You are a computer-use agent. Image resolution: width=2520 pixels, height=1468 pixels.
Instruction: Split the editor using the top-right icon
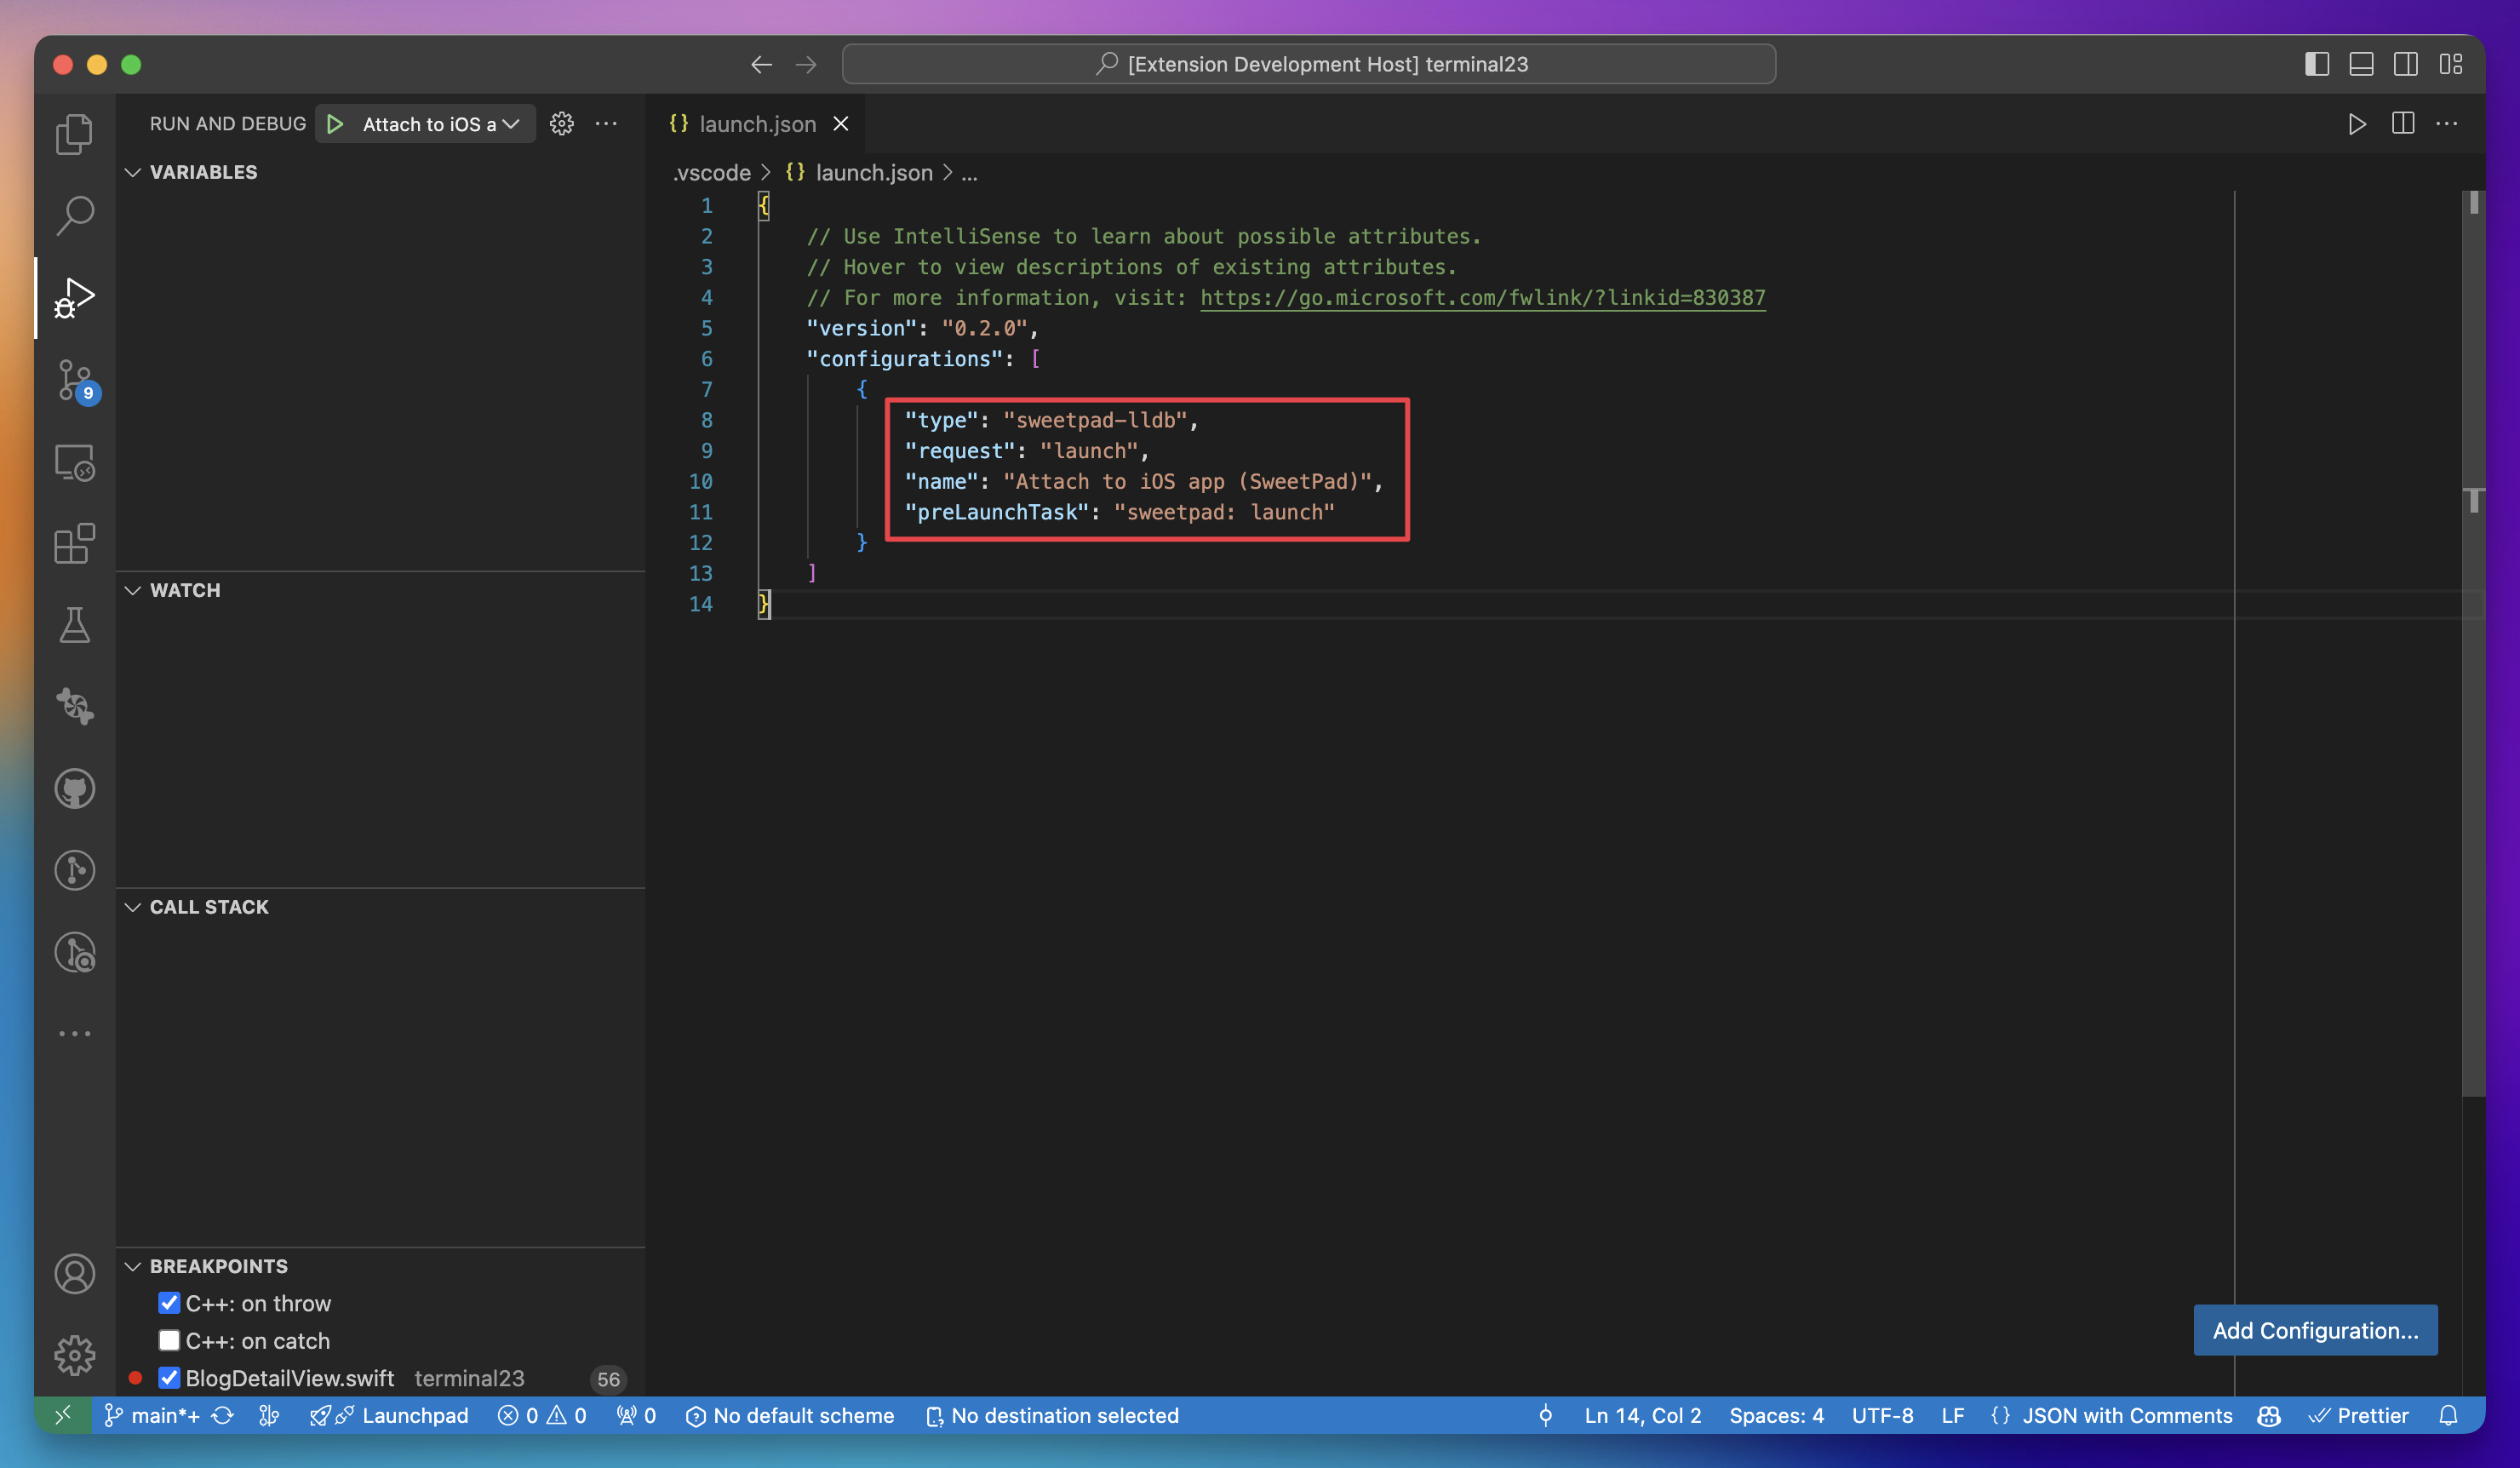tap(2403, 123)
